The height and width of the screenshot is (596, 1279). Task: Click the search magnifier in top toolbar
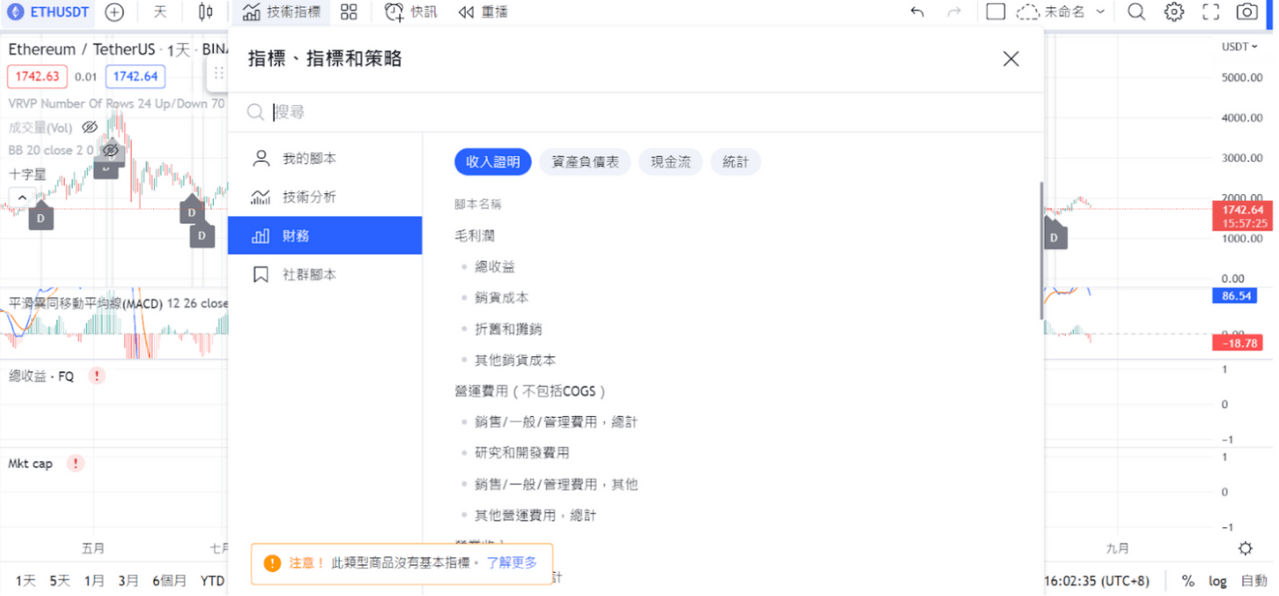1136,12
